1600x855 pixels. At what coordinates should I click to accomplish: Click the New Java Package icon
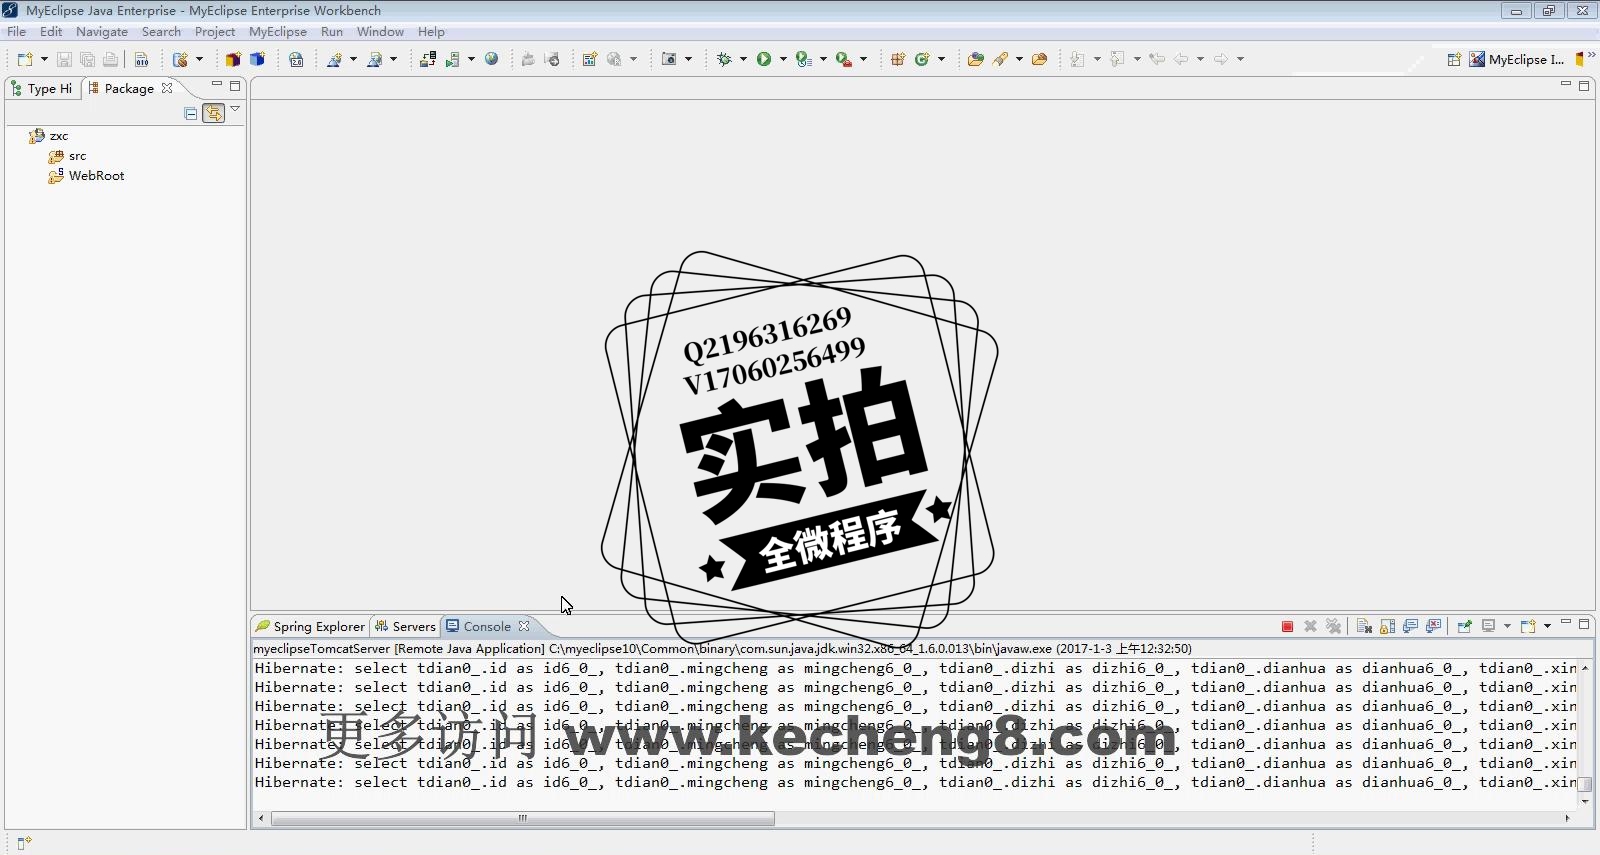tap(898, 59)
